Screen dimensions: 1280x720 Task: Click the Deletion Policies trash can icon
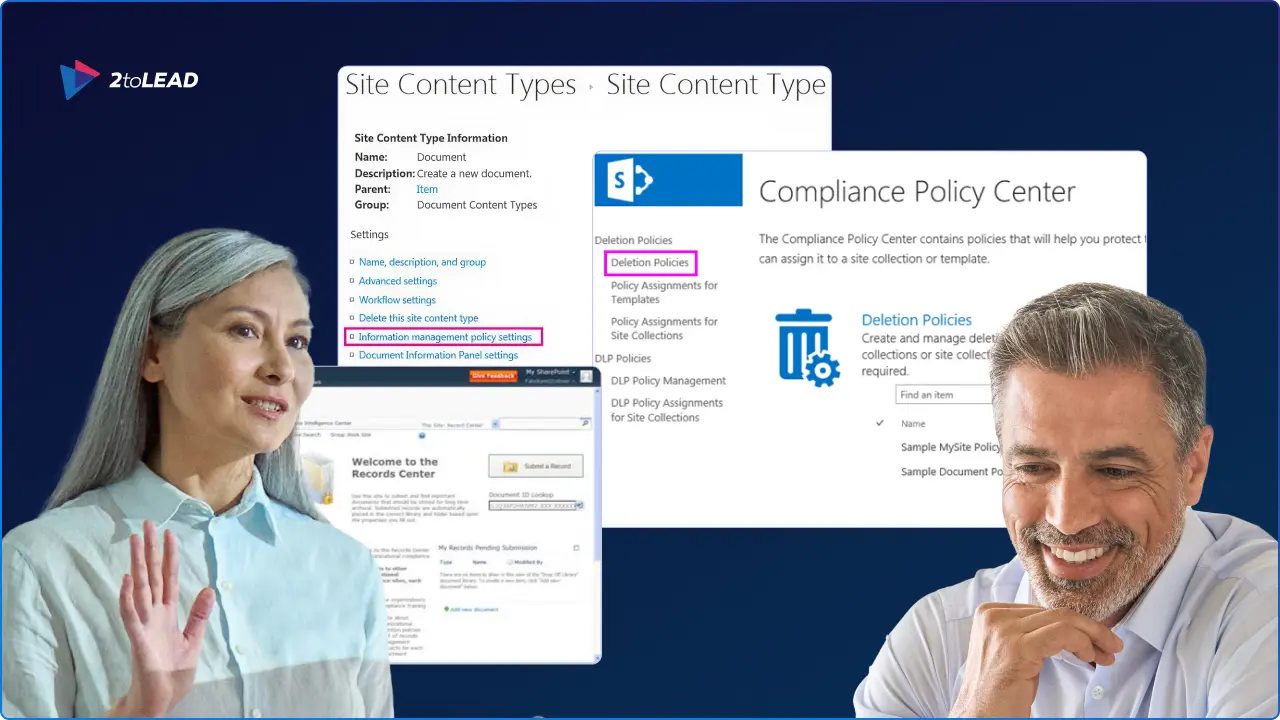coord(807,347)
